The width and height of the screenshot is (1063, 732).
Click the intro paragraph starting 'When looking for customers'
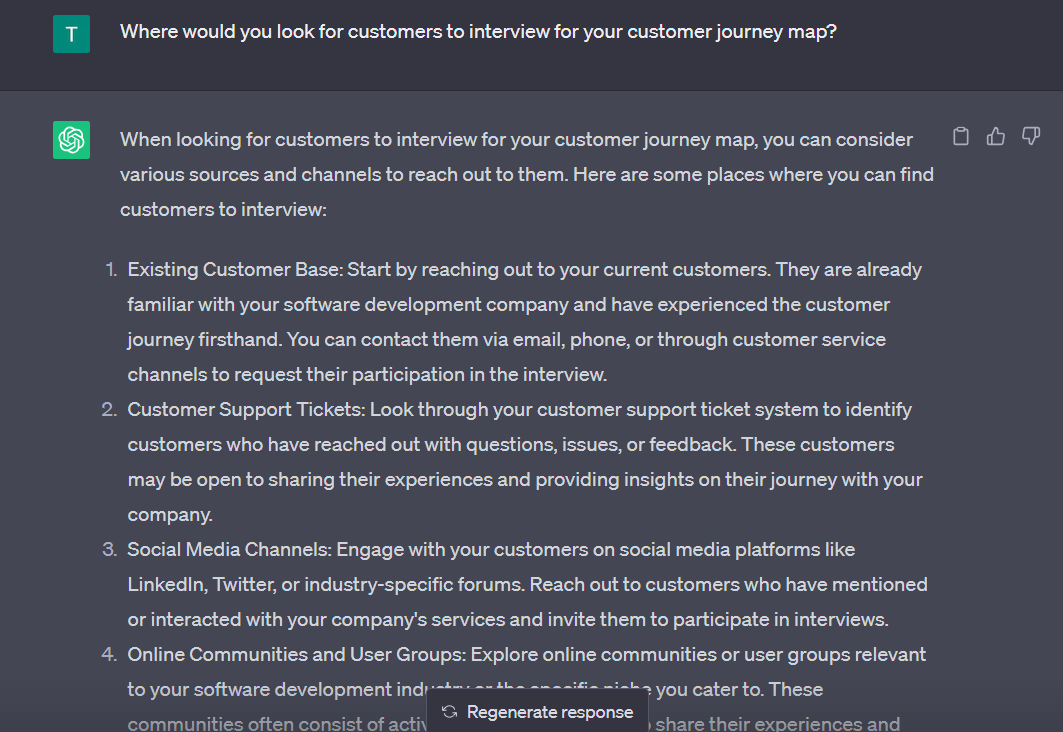(x=527, y=174)
